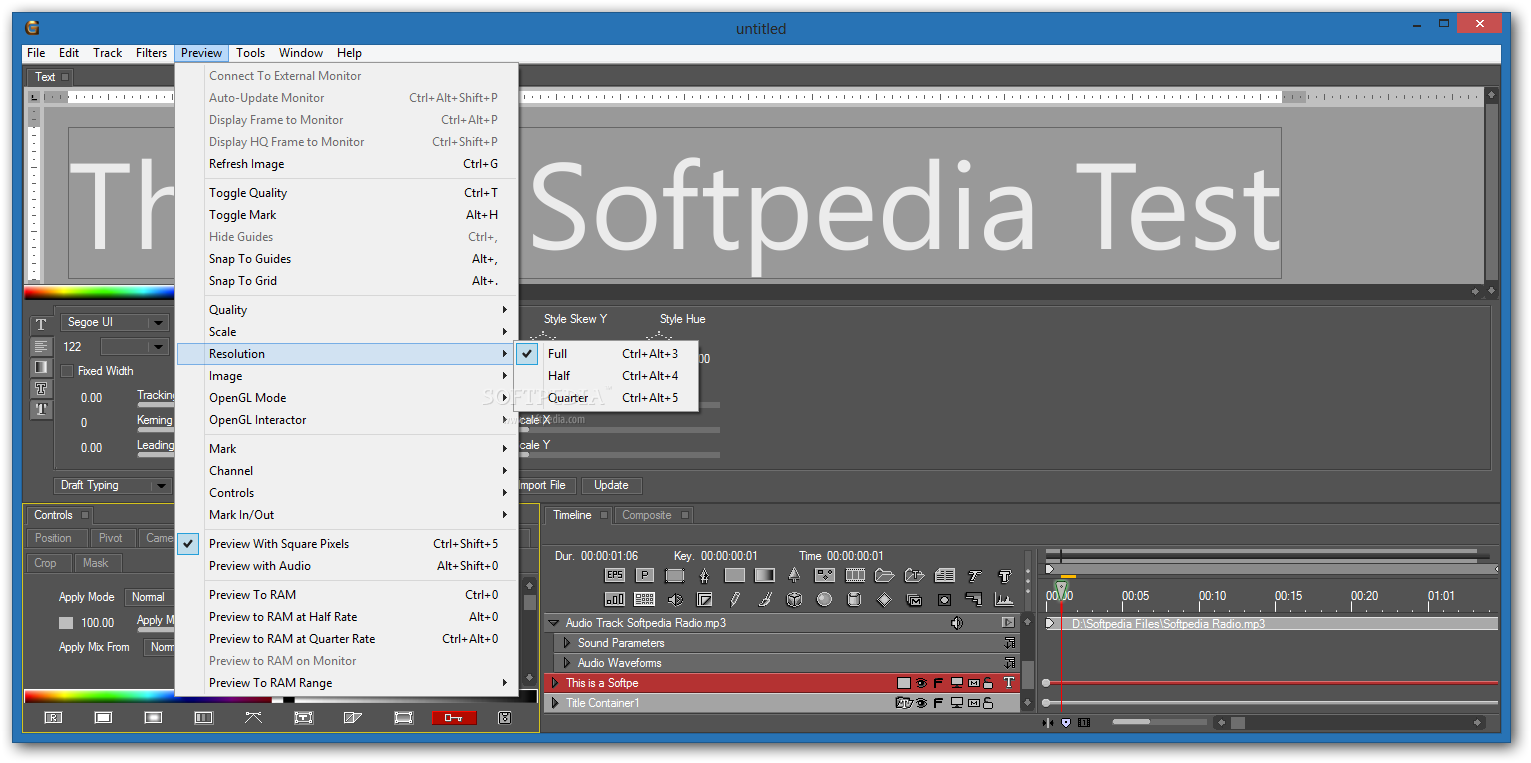Click the EPS import icon in timeline toolbar
The width and height of the screenshot is (1531, 763).
(x=614, y=575)
